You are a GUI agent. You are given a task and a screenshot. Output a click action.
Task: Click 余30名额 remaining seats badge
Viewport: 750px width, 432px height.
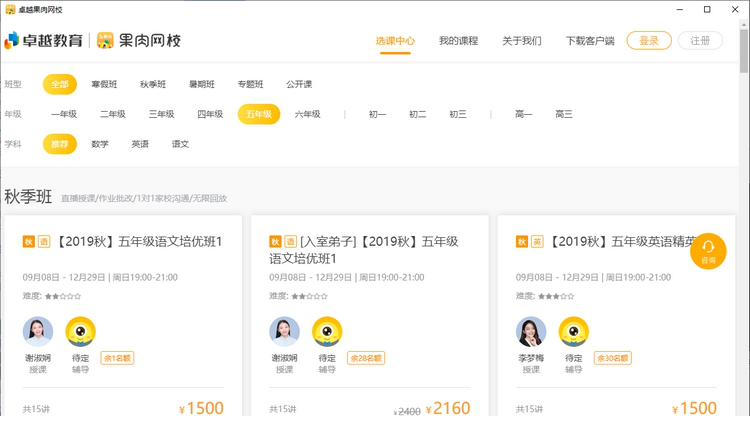(613, 358)
